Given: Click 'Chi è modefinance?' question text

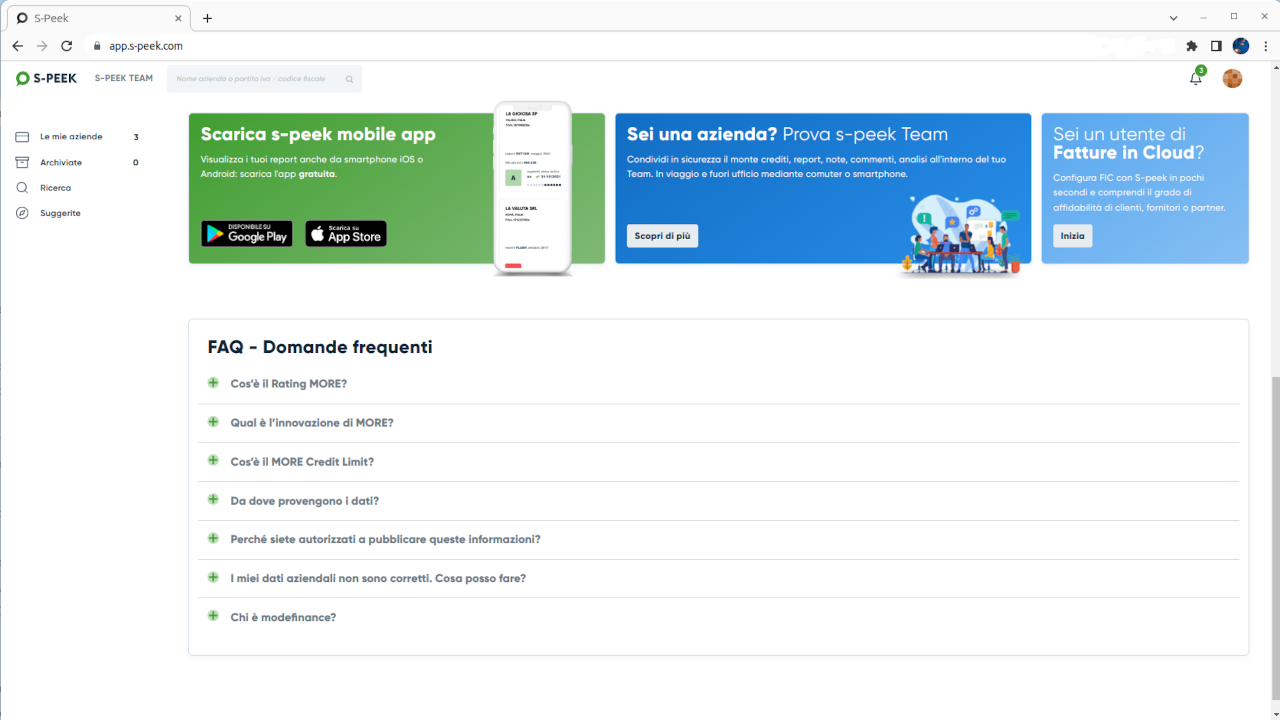Looking at the screenshot, I should 283,617.
